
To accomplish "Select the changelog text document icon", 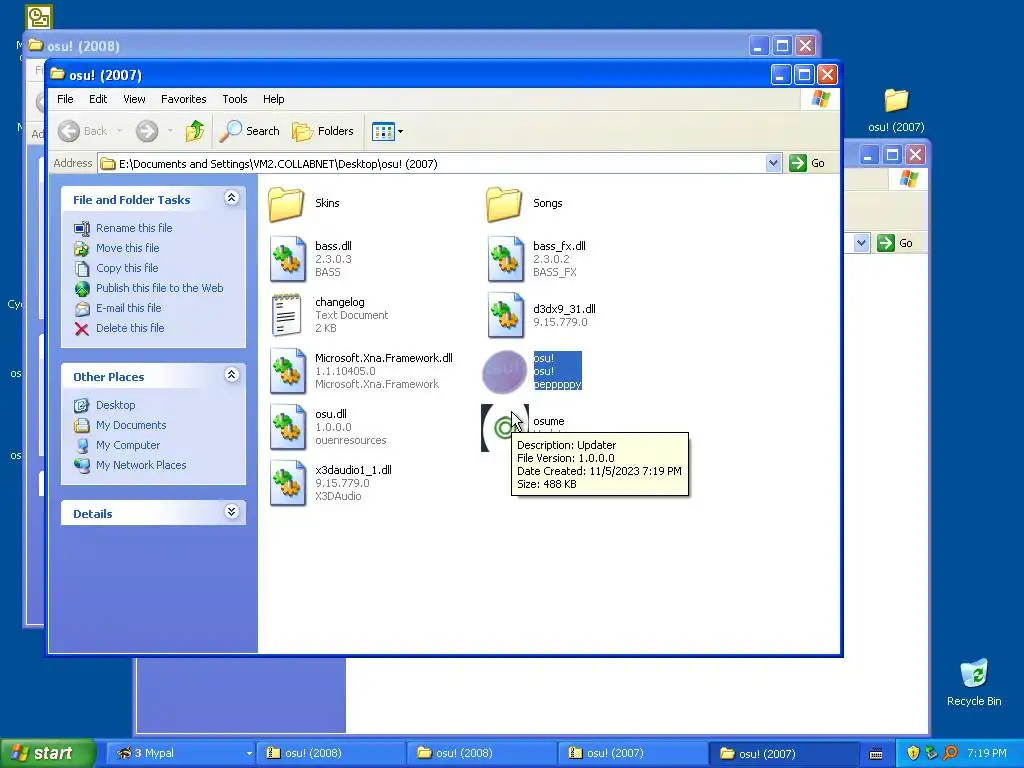I will point(287,315).
